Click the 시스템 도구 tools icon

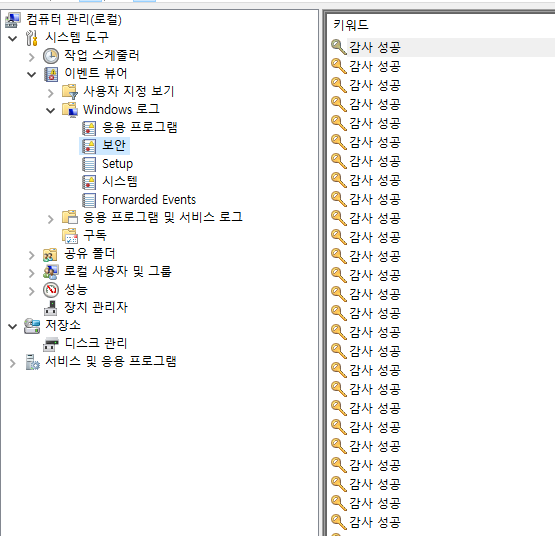pos(32,38)
